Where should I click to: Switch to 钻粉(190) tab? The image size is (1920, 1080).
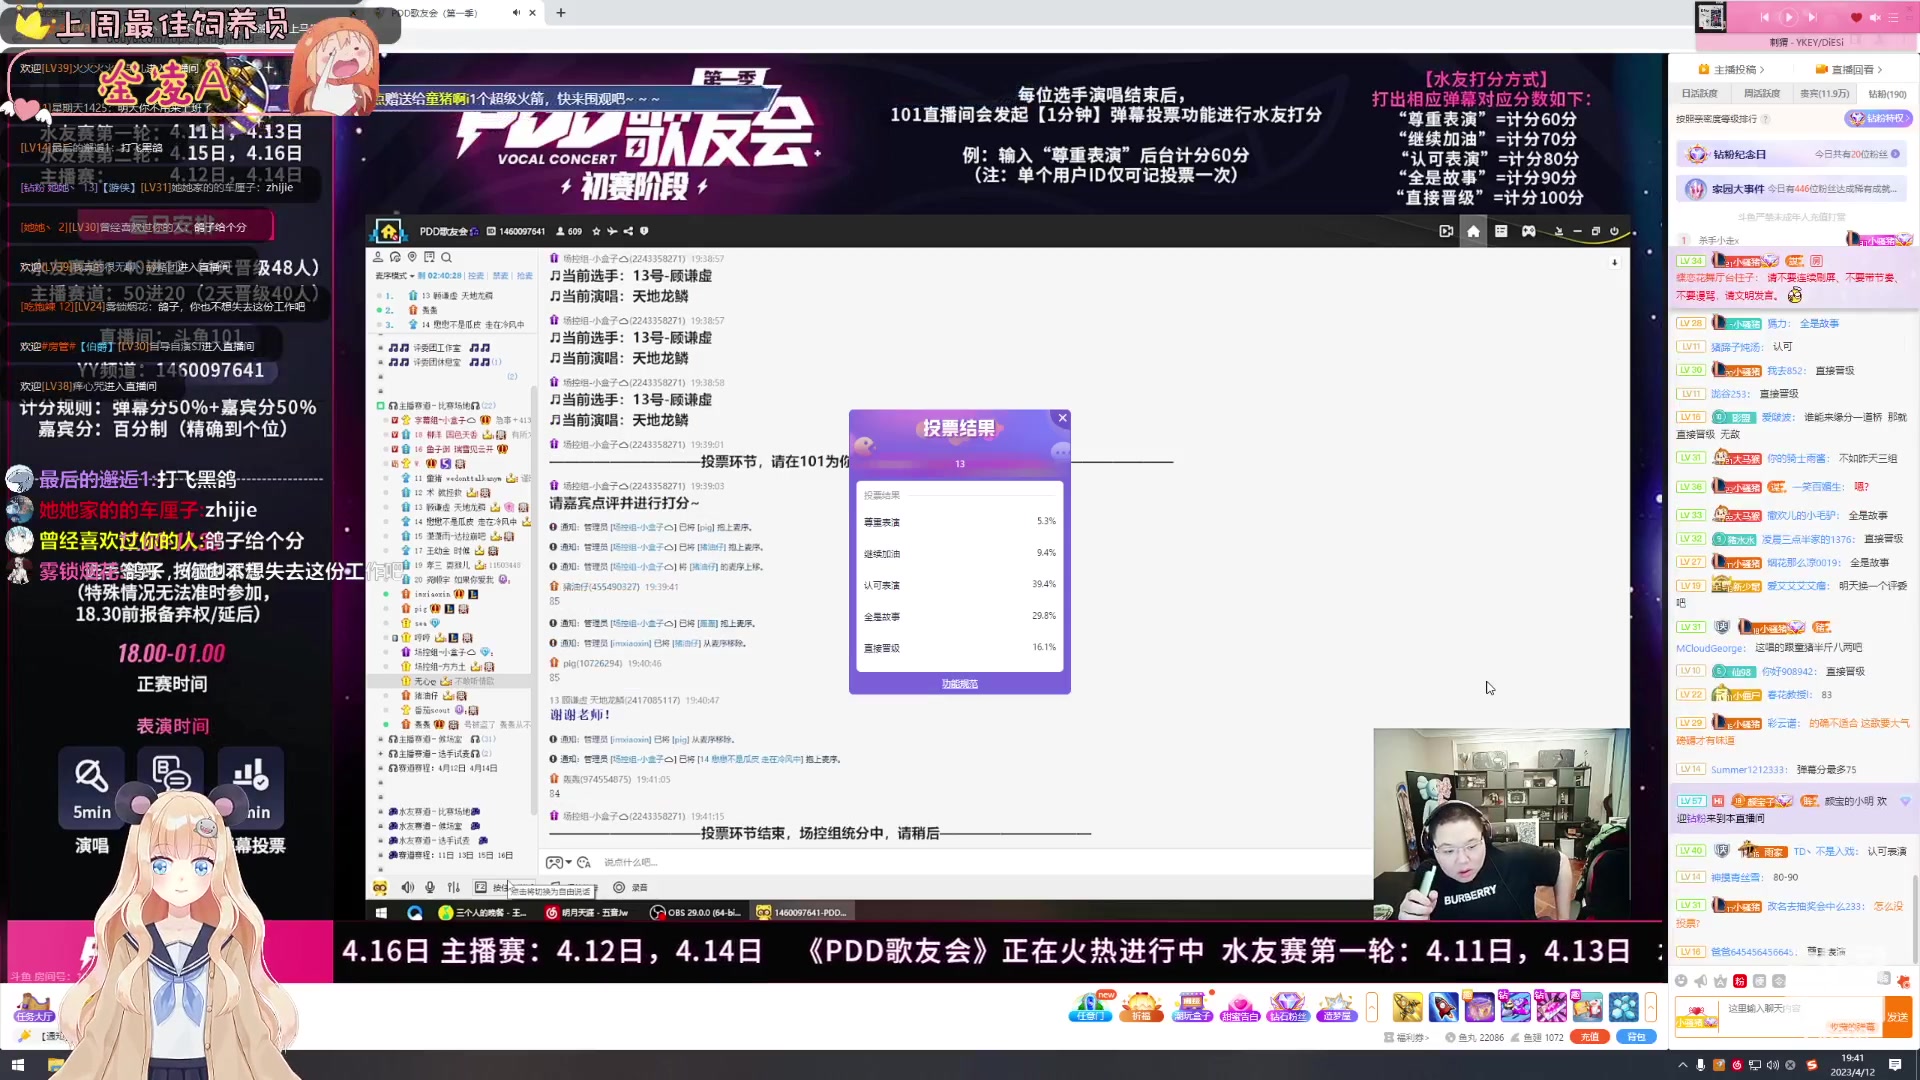(x=1887, y=94)
